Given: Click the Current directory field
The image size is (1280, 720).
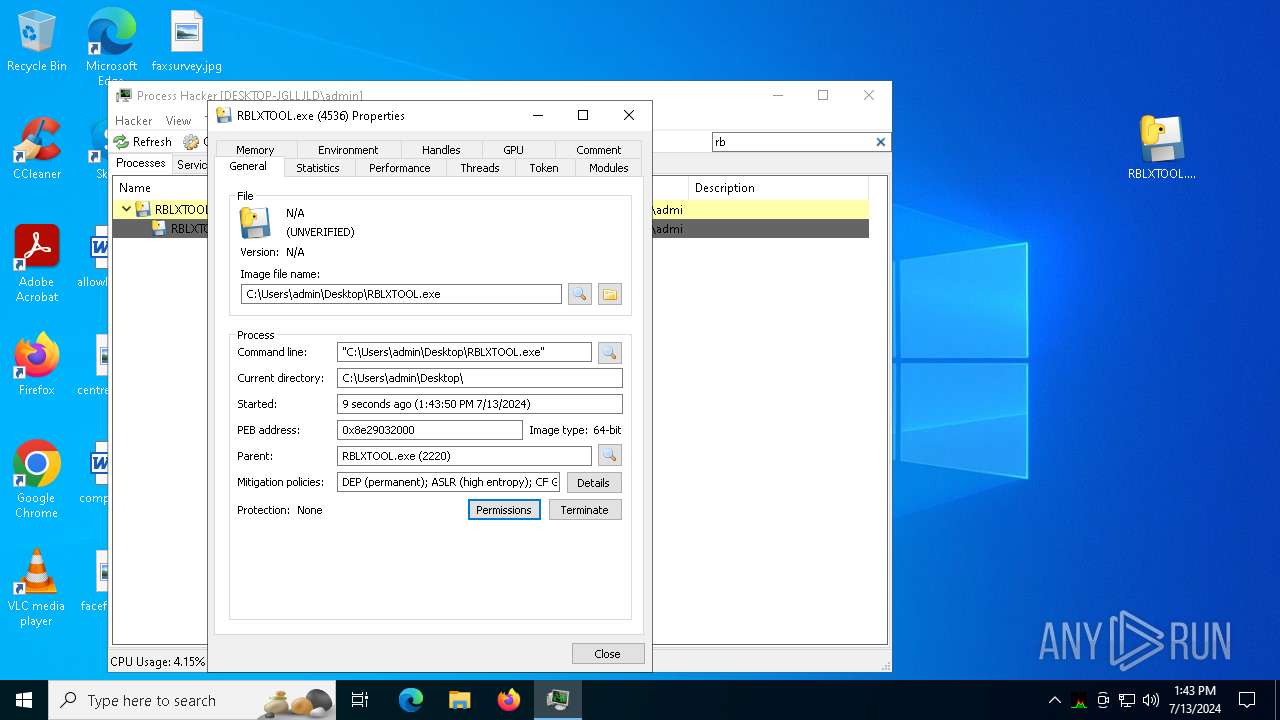Looking at the screenshot, I should (x=480, y=378).
